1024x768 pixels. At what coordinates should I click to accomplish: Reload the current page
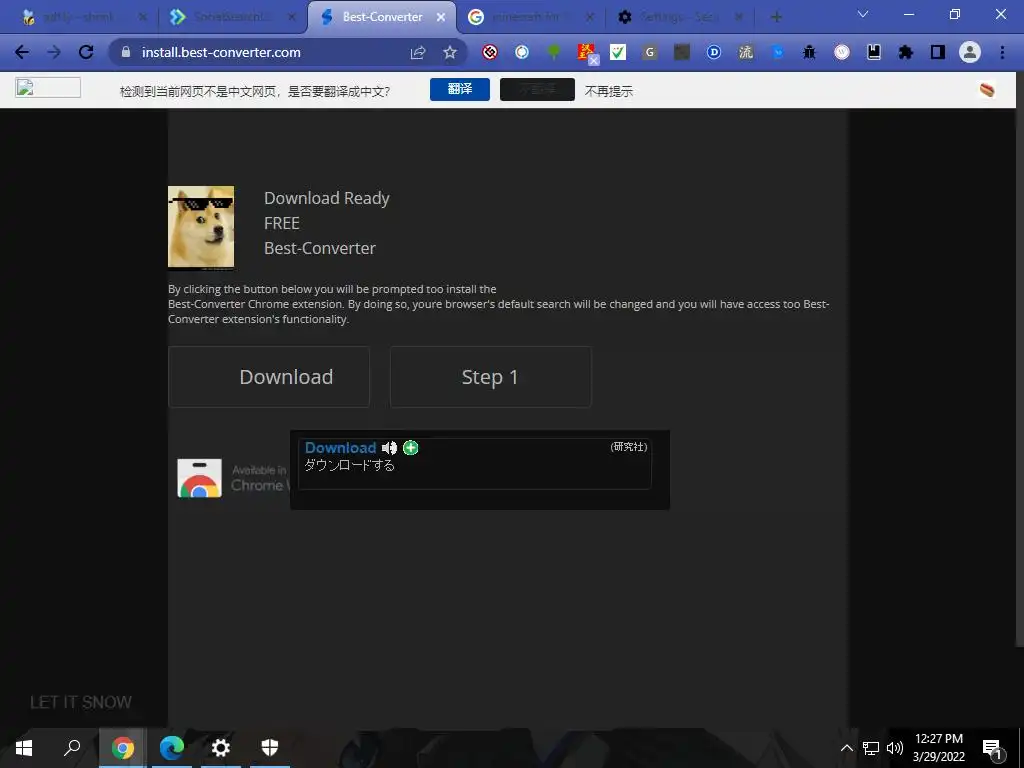click(86, 52)
